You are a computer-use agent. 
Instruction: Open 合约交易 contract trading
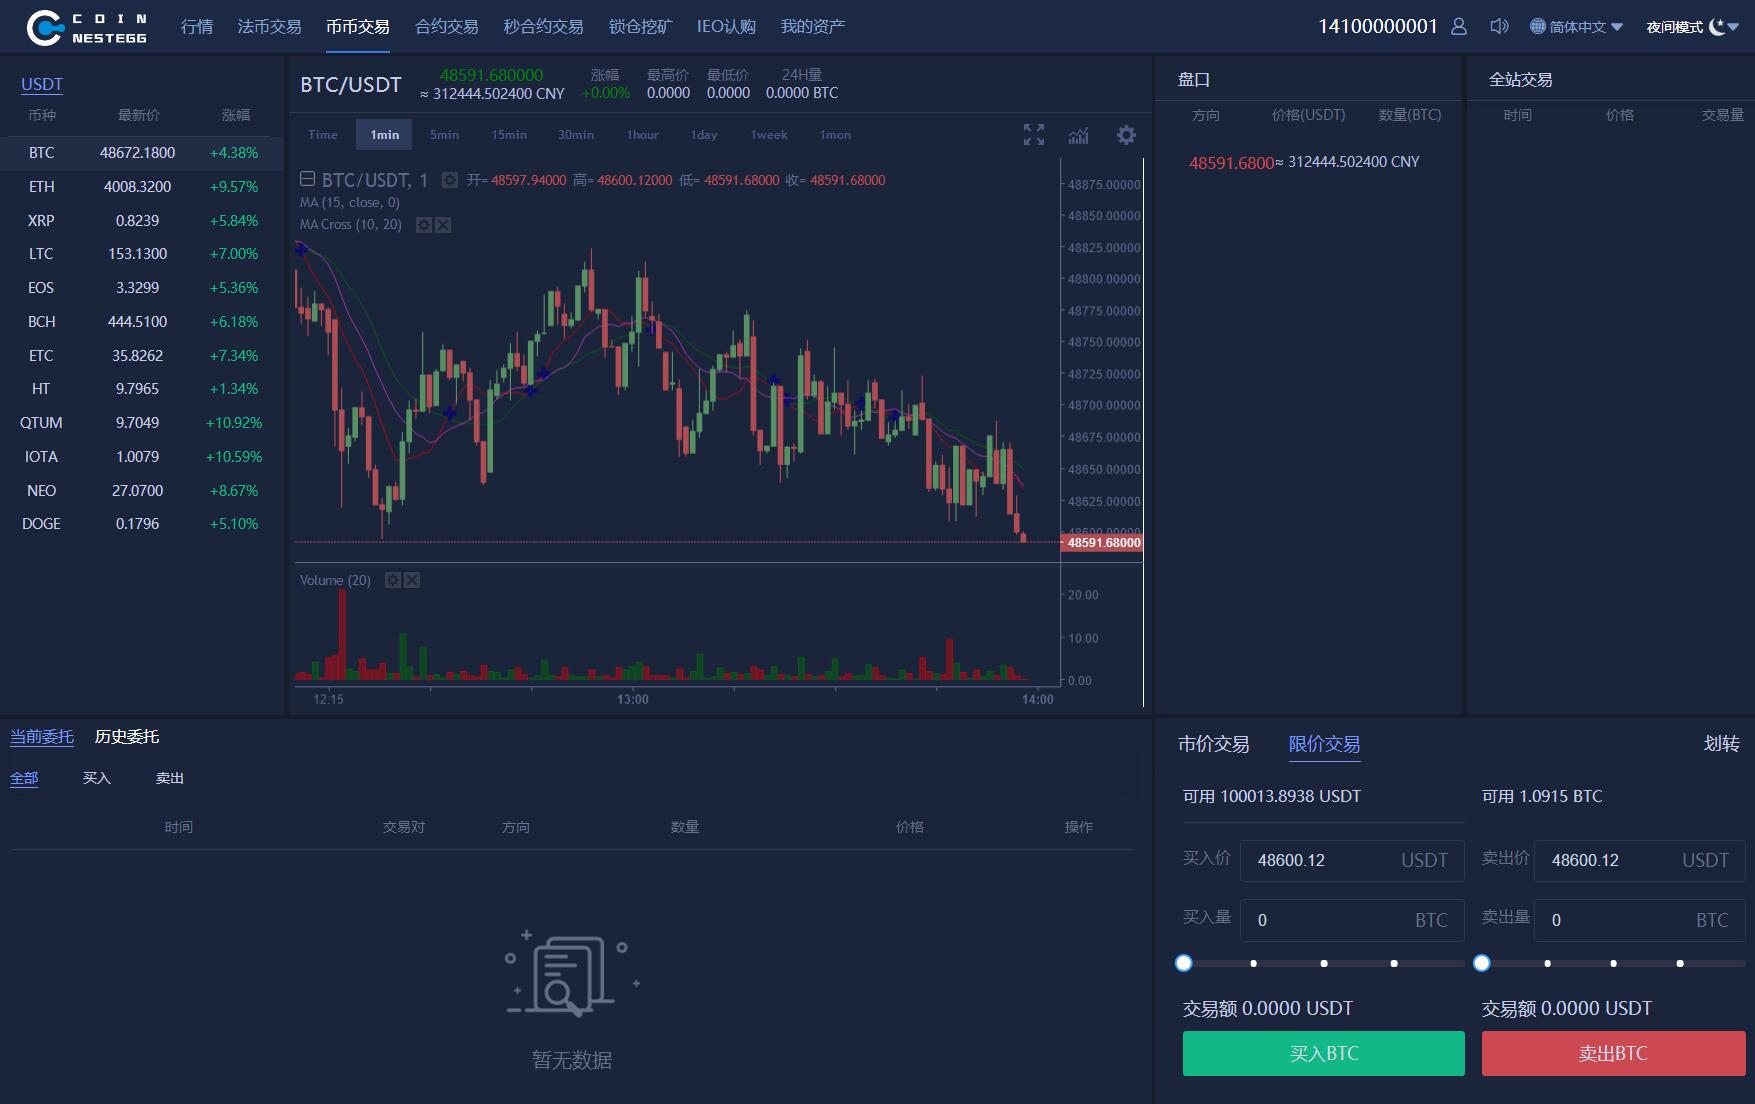point(447,27)
